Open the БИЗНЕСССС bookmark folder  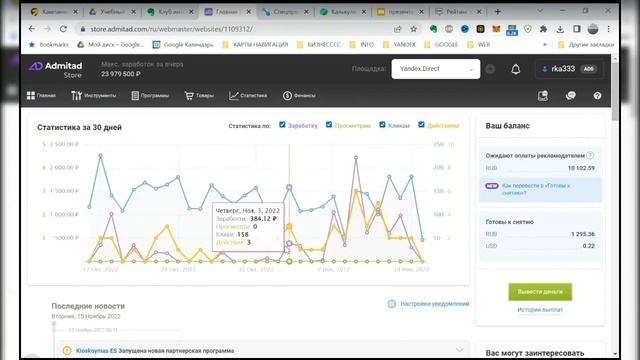(x=319, y=44)
